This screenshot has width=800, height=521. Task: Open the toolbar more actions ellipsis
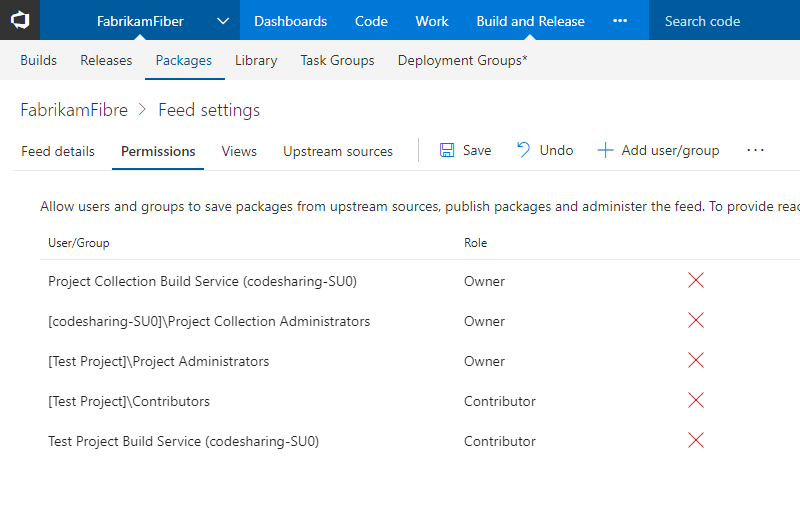click(755, 150)
